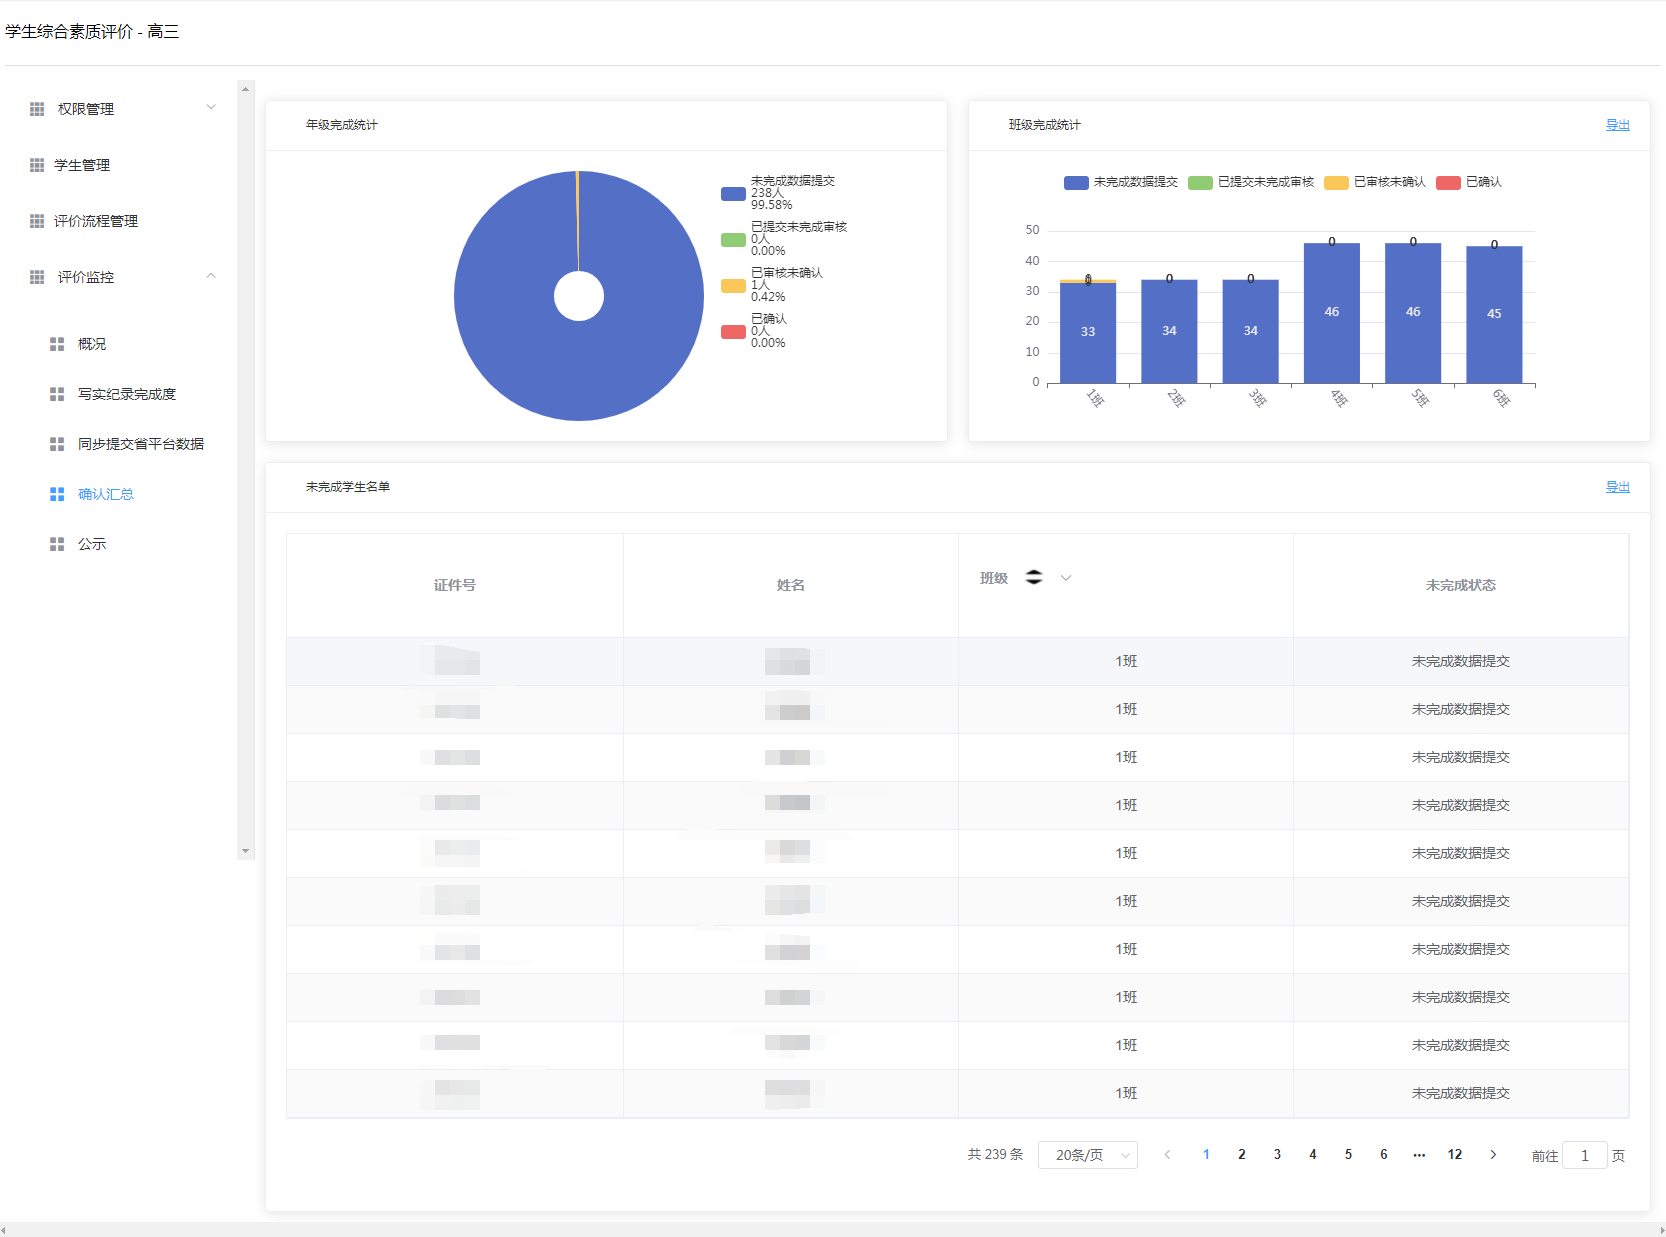Export 班级完成统计 via 导出 link
The image size is (1666, 1237).
click(1617, 125)
